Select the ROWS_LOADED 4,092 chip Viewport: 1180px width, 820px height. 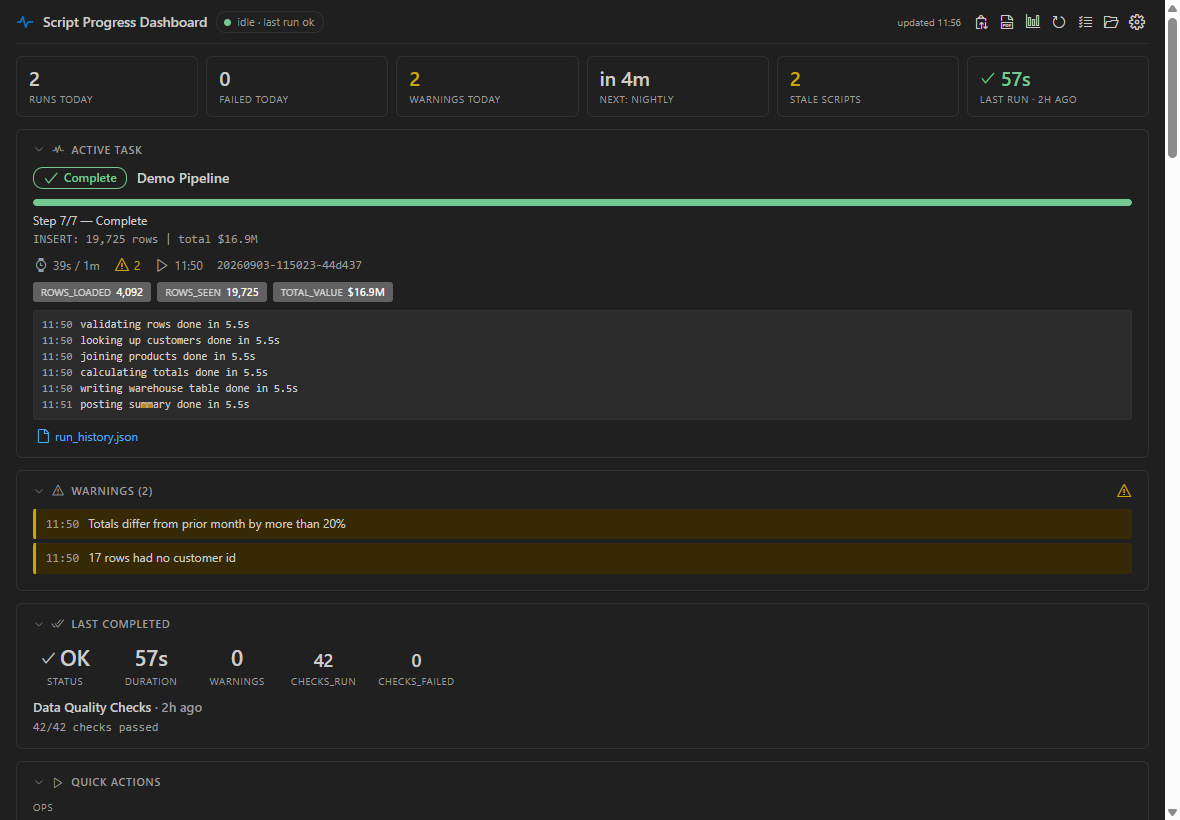click(x=92, y=292)
